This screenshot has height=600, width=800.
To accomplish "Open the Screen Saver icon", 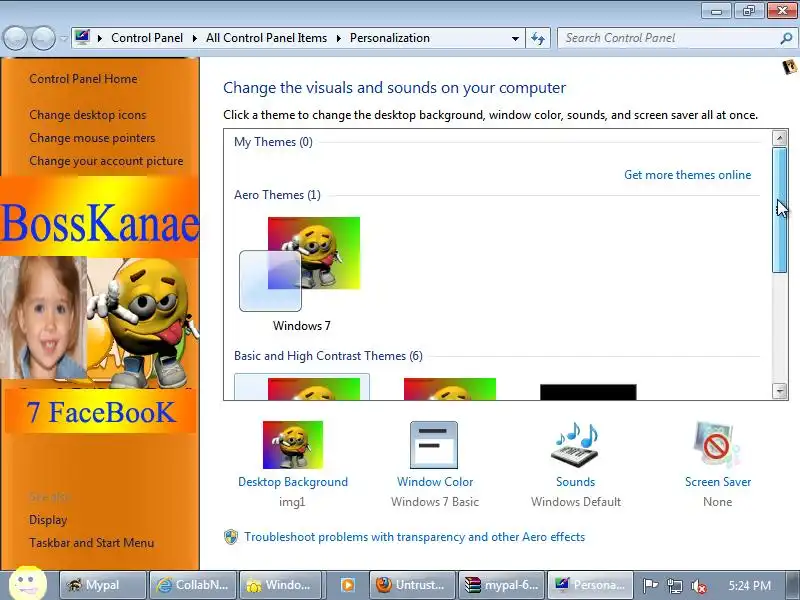I will pyautogui.click(x=717, y=444).
